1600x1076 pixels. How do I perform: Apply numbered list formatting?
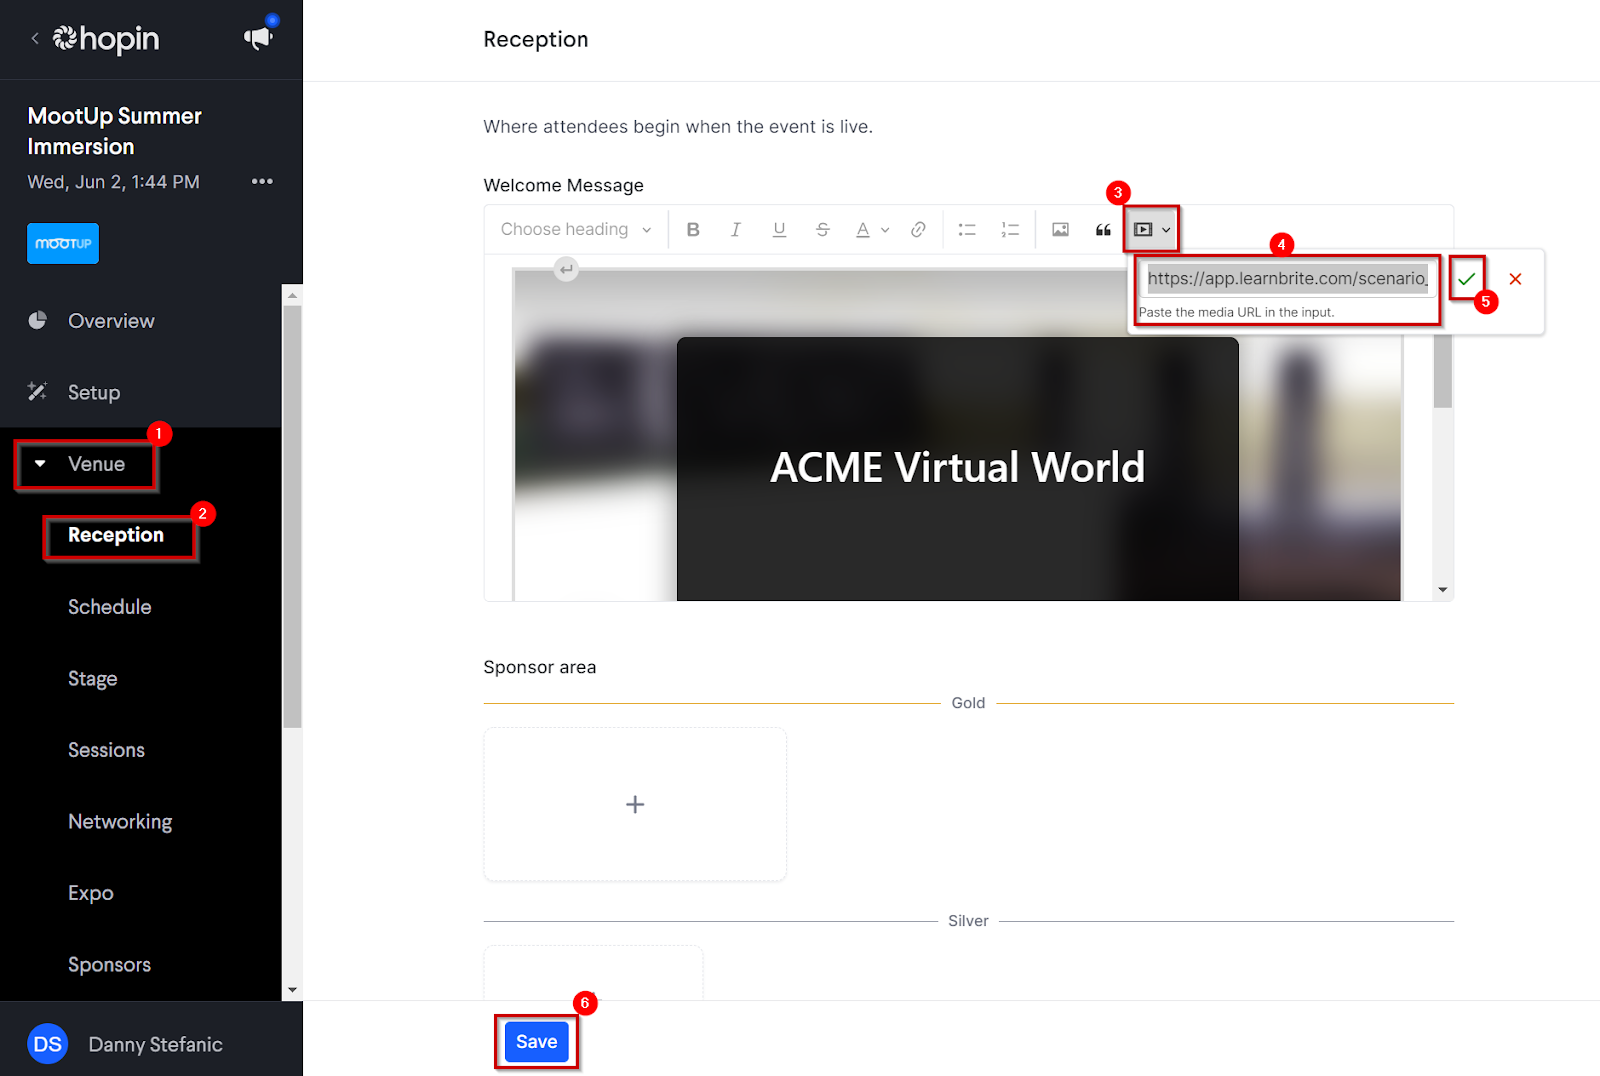pyautogui.click(x=1010, y=229)
